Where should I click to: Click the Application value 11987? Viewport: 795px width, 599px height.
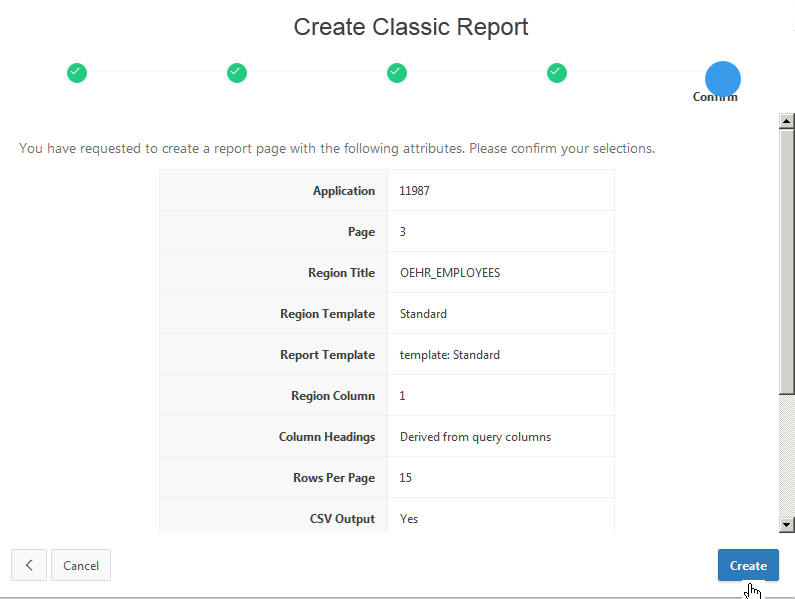click(x=414, y=191)
